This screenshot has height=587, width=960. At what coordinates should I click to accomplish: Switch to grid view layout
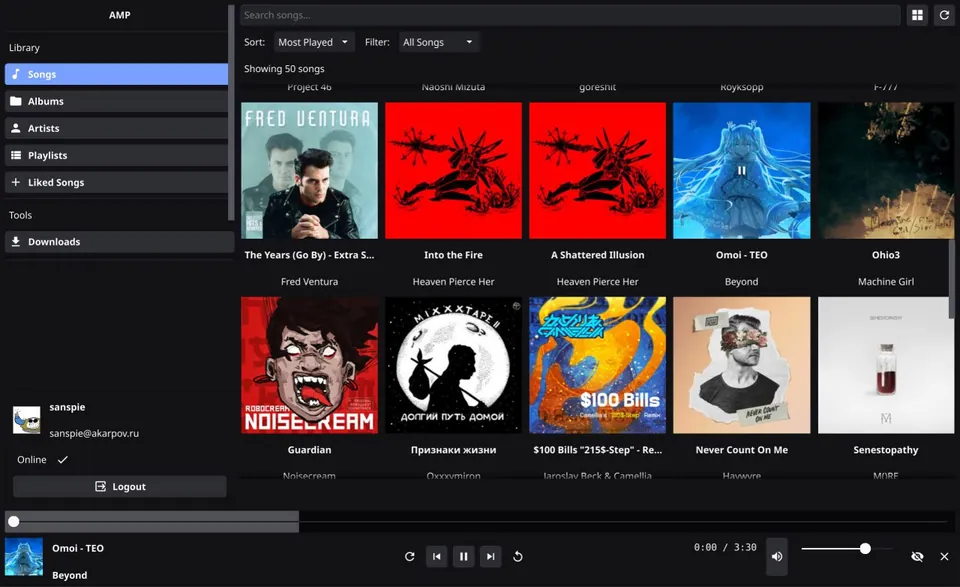(917, 15)
